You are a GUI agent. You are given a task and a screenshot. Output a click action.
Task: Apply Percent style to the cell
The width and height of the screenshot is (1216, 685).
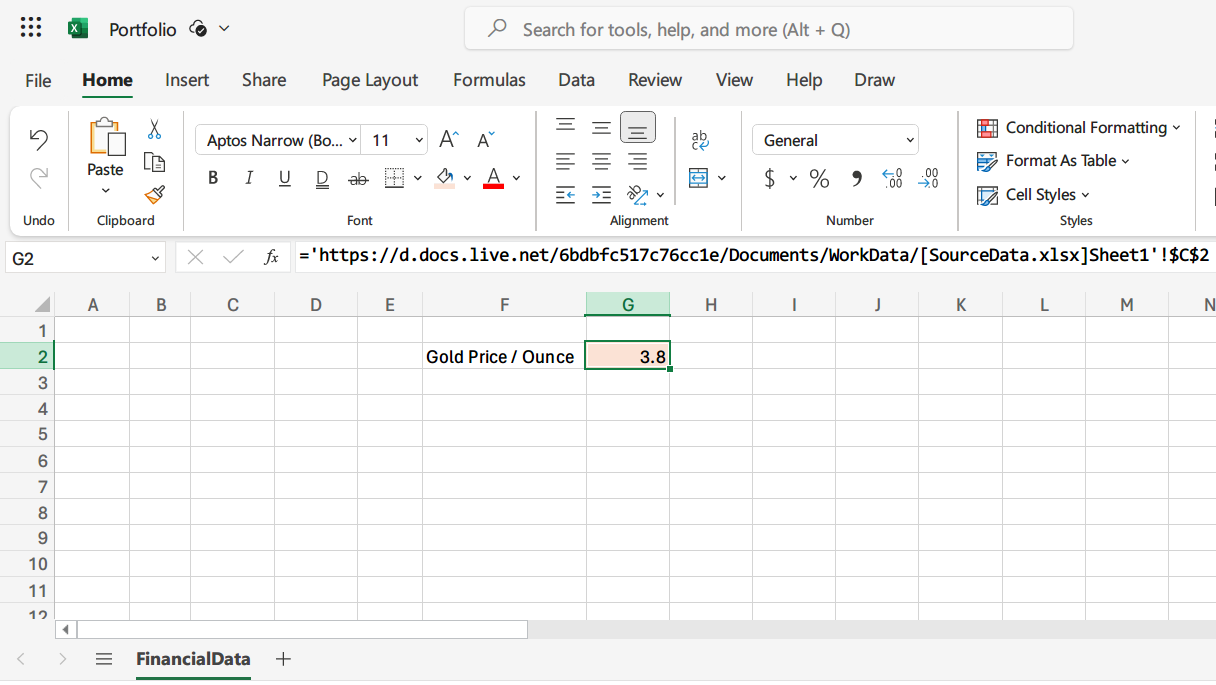[819, 178]
